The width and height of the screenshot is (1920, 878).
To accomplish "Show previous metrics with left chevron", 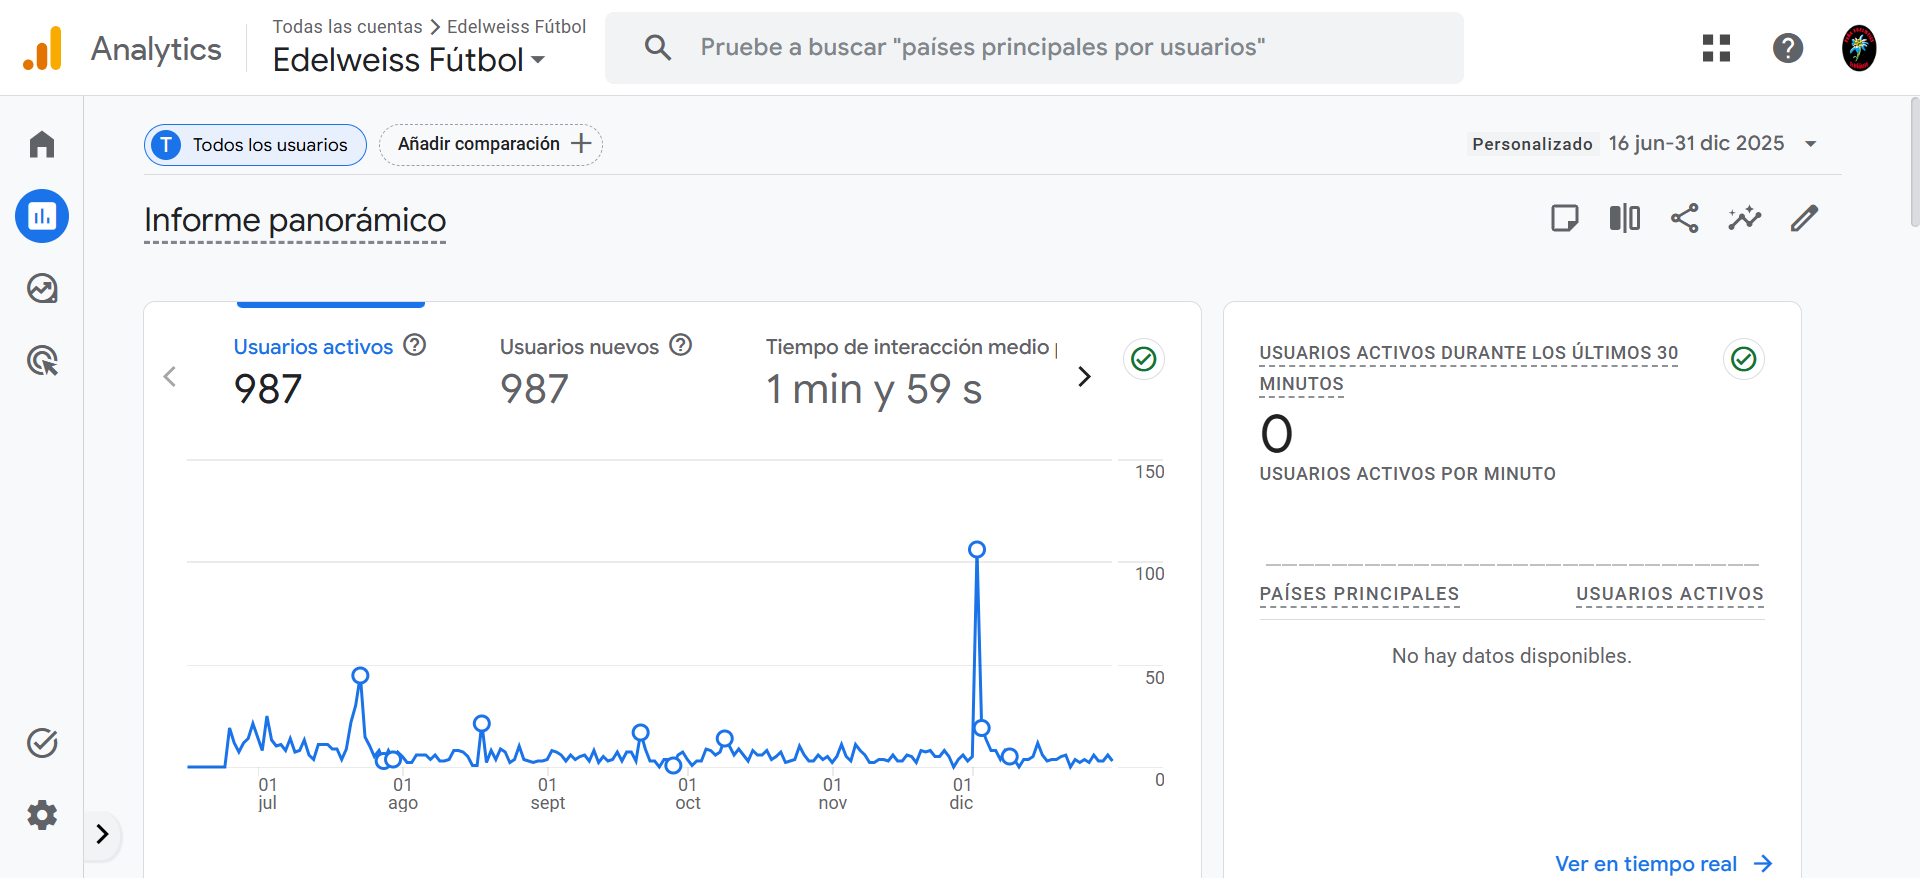I will pyautogui.click(x=170, y=377).
